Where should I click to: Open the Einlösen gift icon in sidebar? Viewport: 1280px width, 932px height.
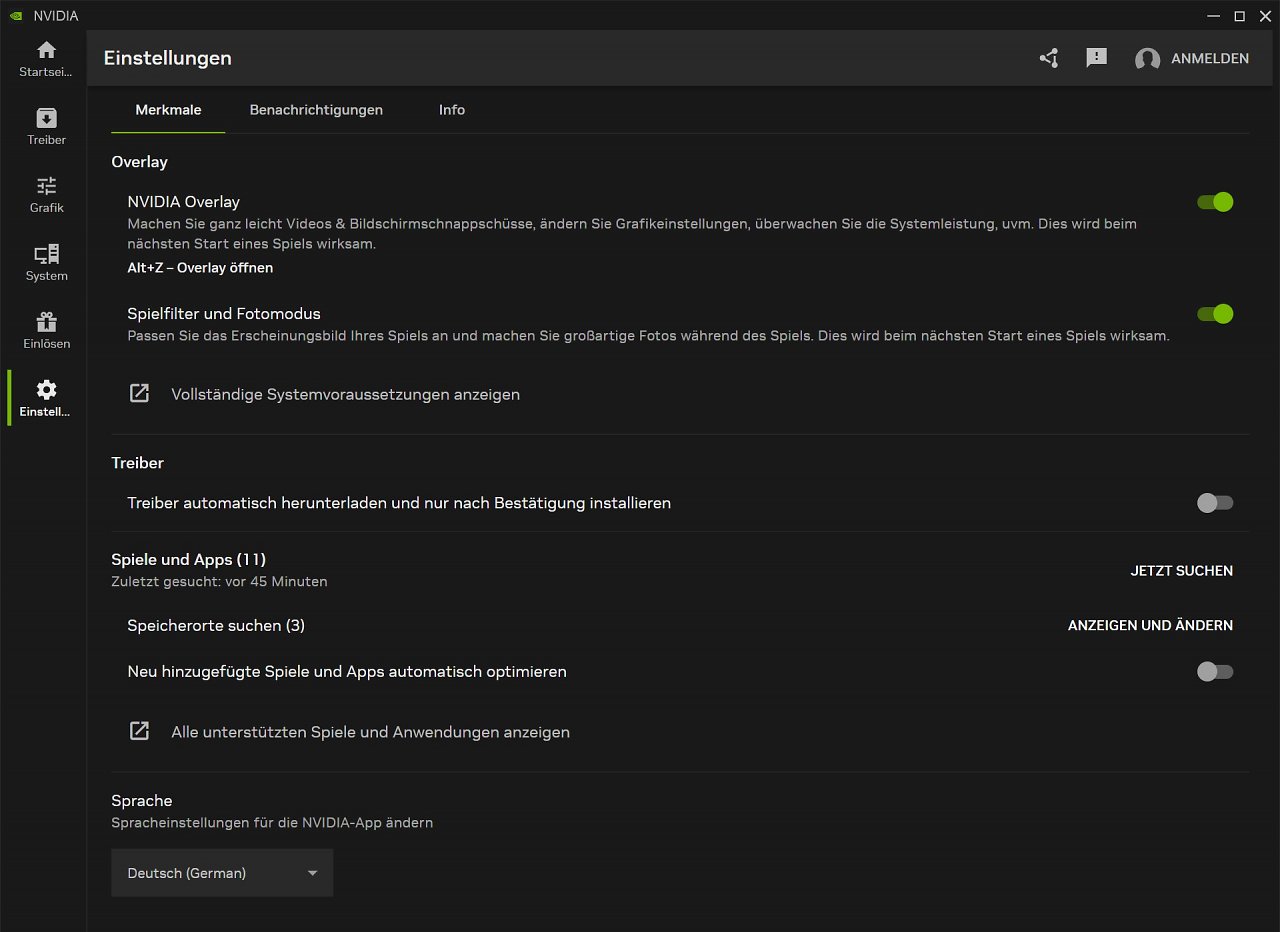(46, 322)
